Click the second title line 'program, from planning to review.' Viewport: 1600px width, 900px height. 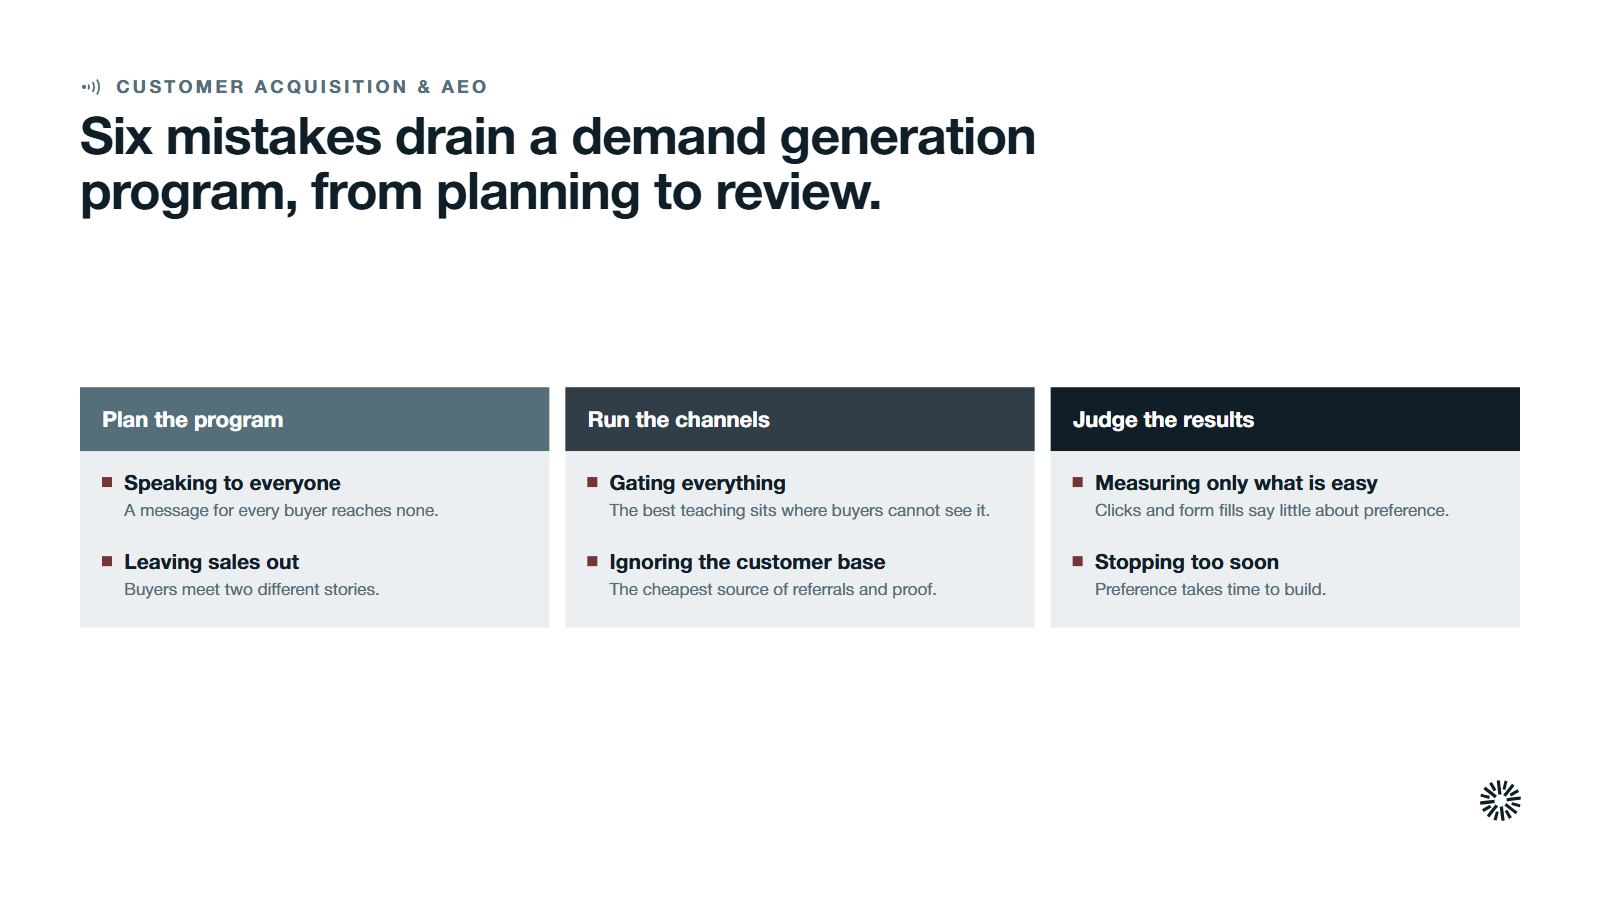point(481,192)
